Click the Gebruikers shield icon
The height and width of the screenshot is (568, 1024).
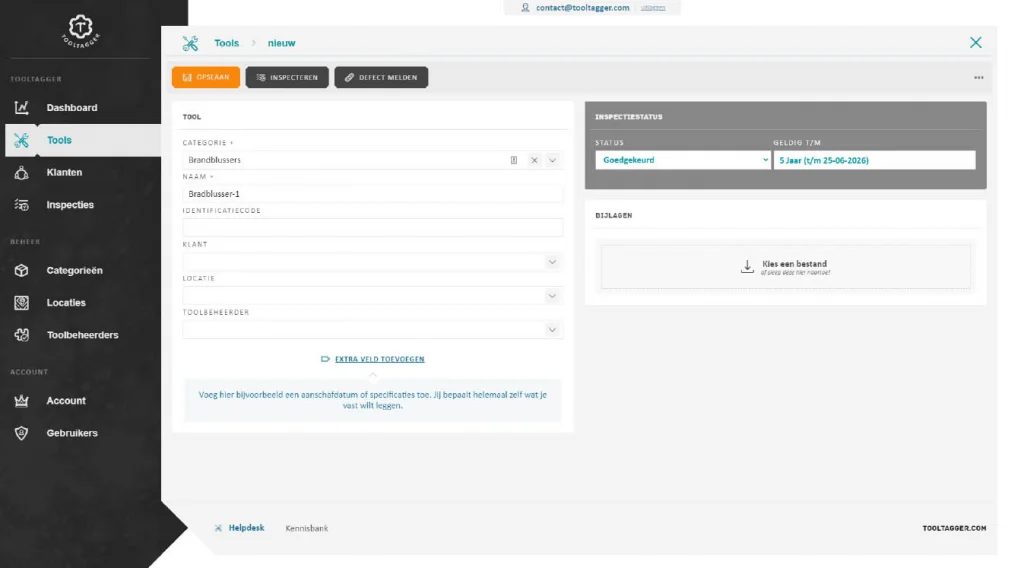[22, 433]
